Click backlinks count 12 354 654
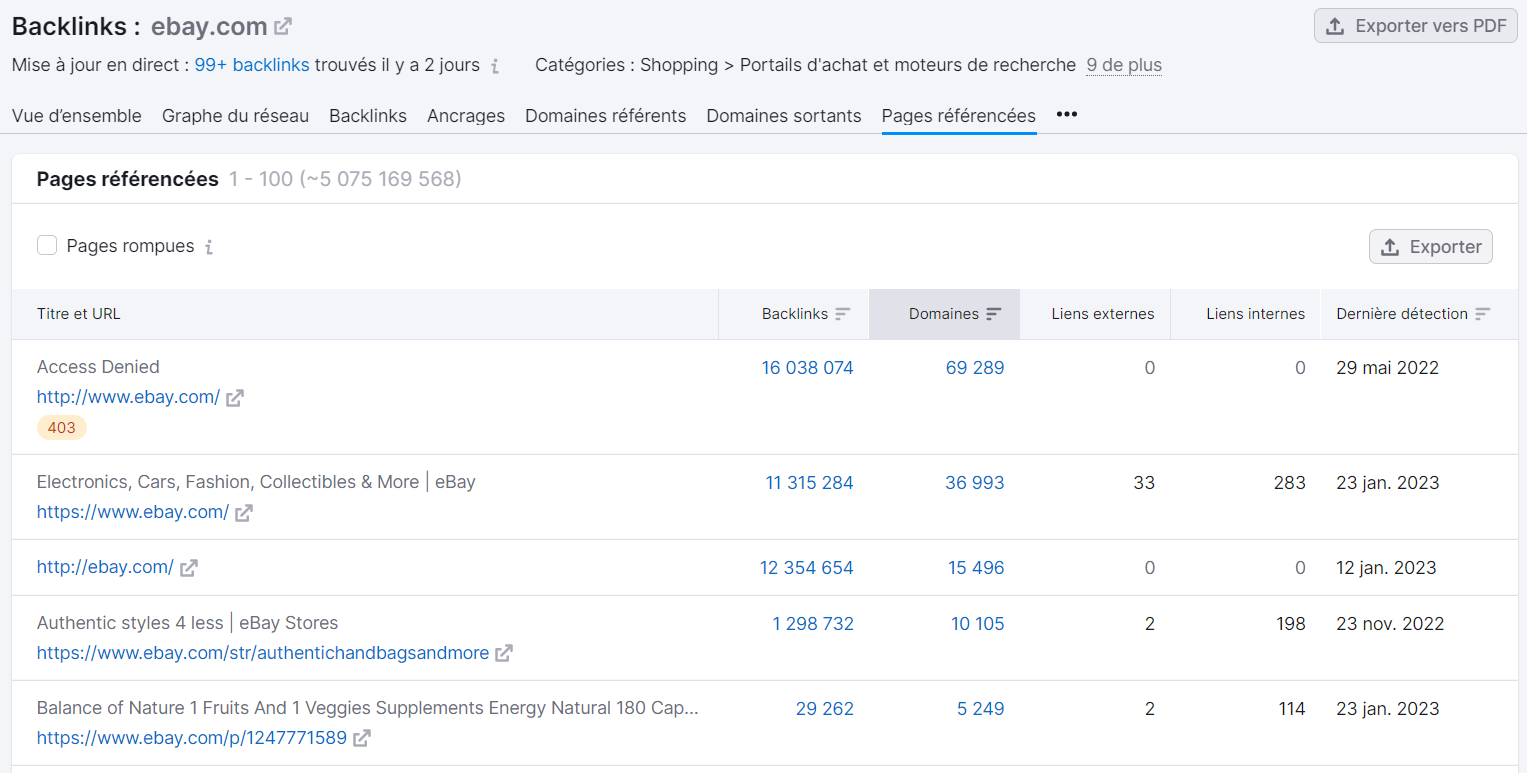This screenshot has width=1527, height=773. click(x=807, y=568)
